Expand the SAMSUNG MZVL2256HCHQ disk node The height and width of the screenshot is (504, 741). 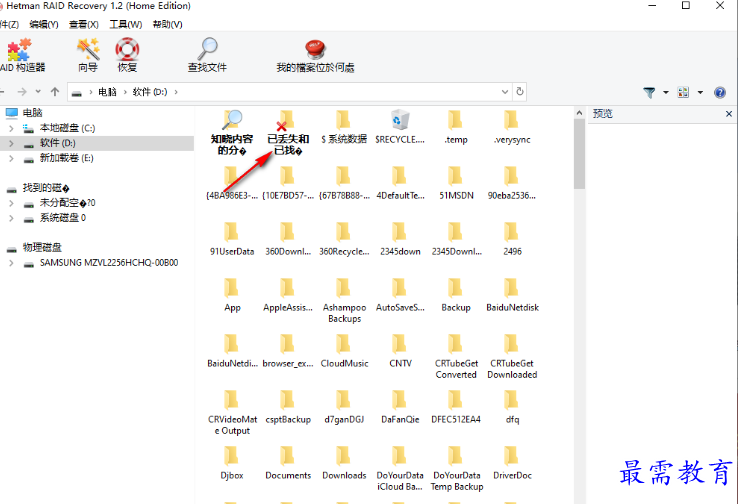11,263
